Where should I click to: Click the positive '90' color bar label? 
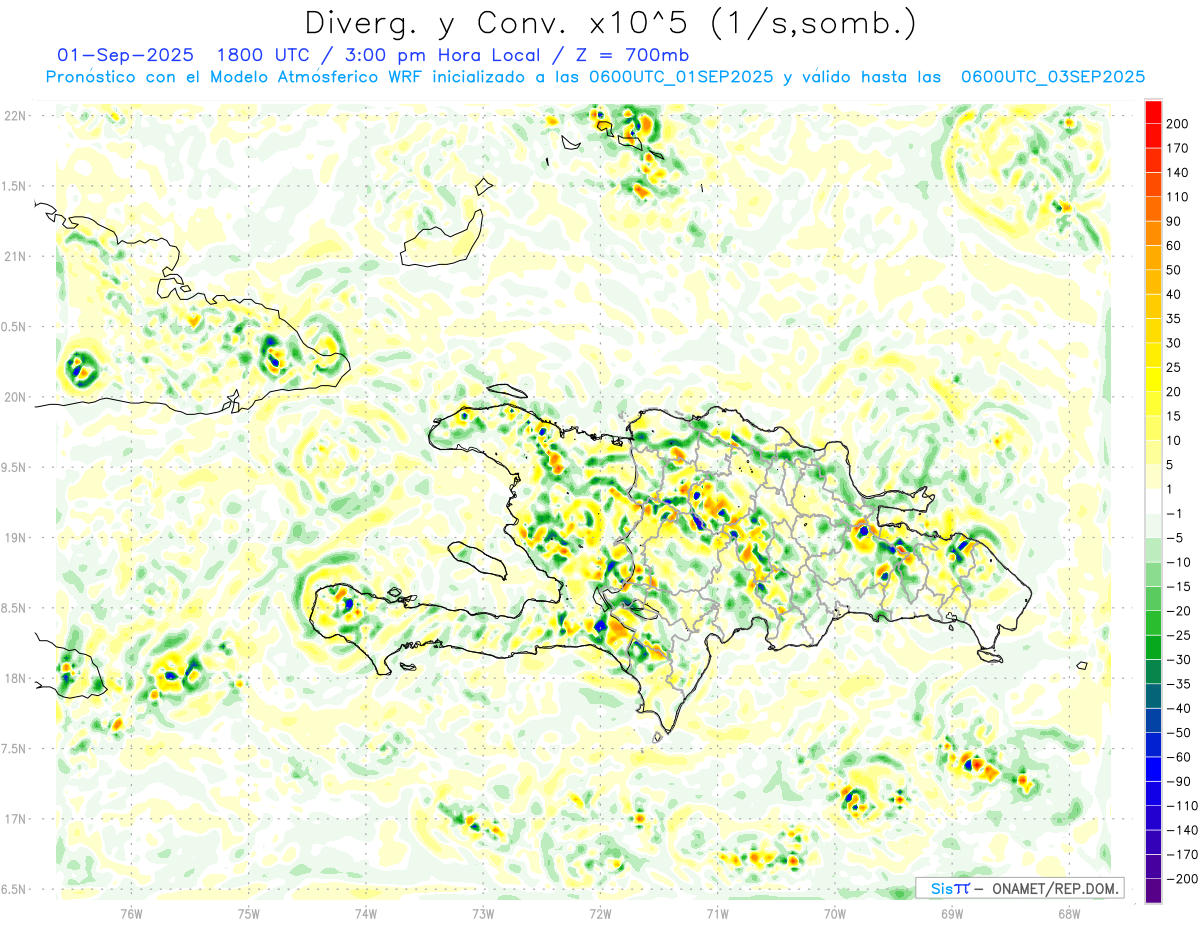click(x=1174, y=221)
